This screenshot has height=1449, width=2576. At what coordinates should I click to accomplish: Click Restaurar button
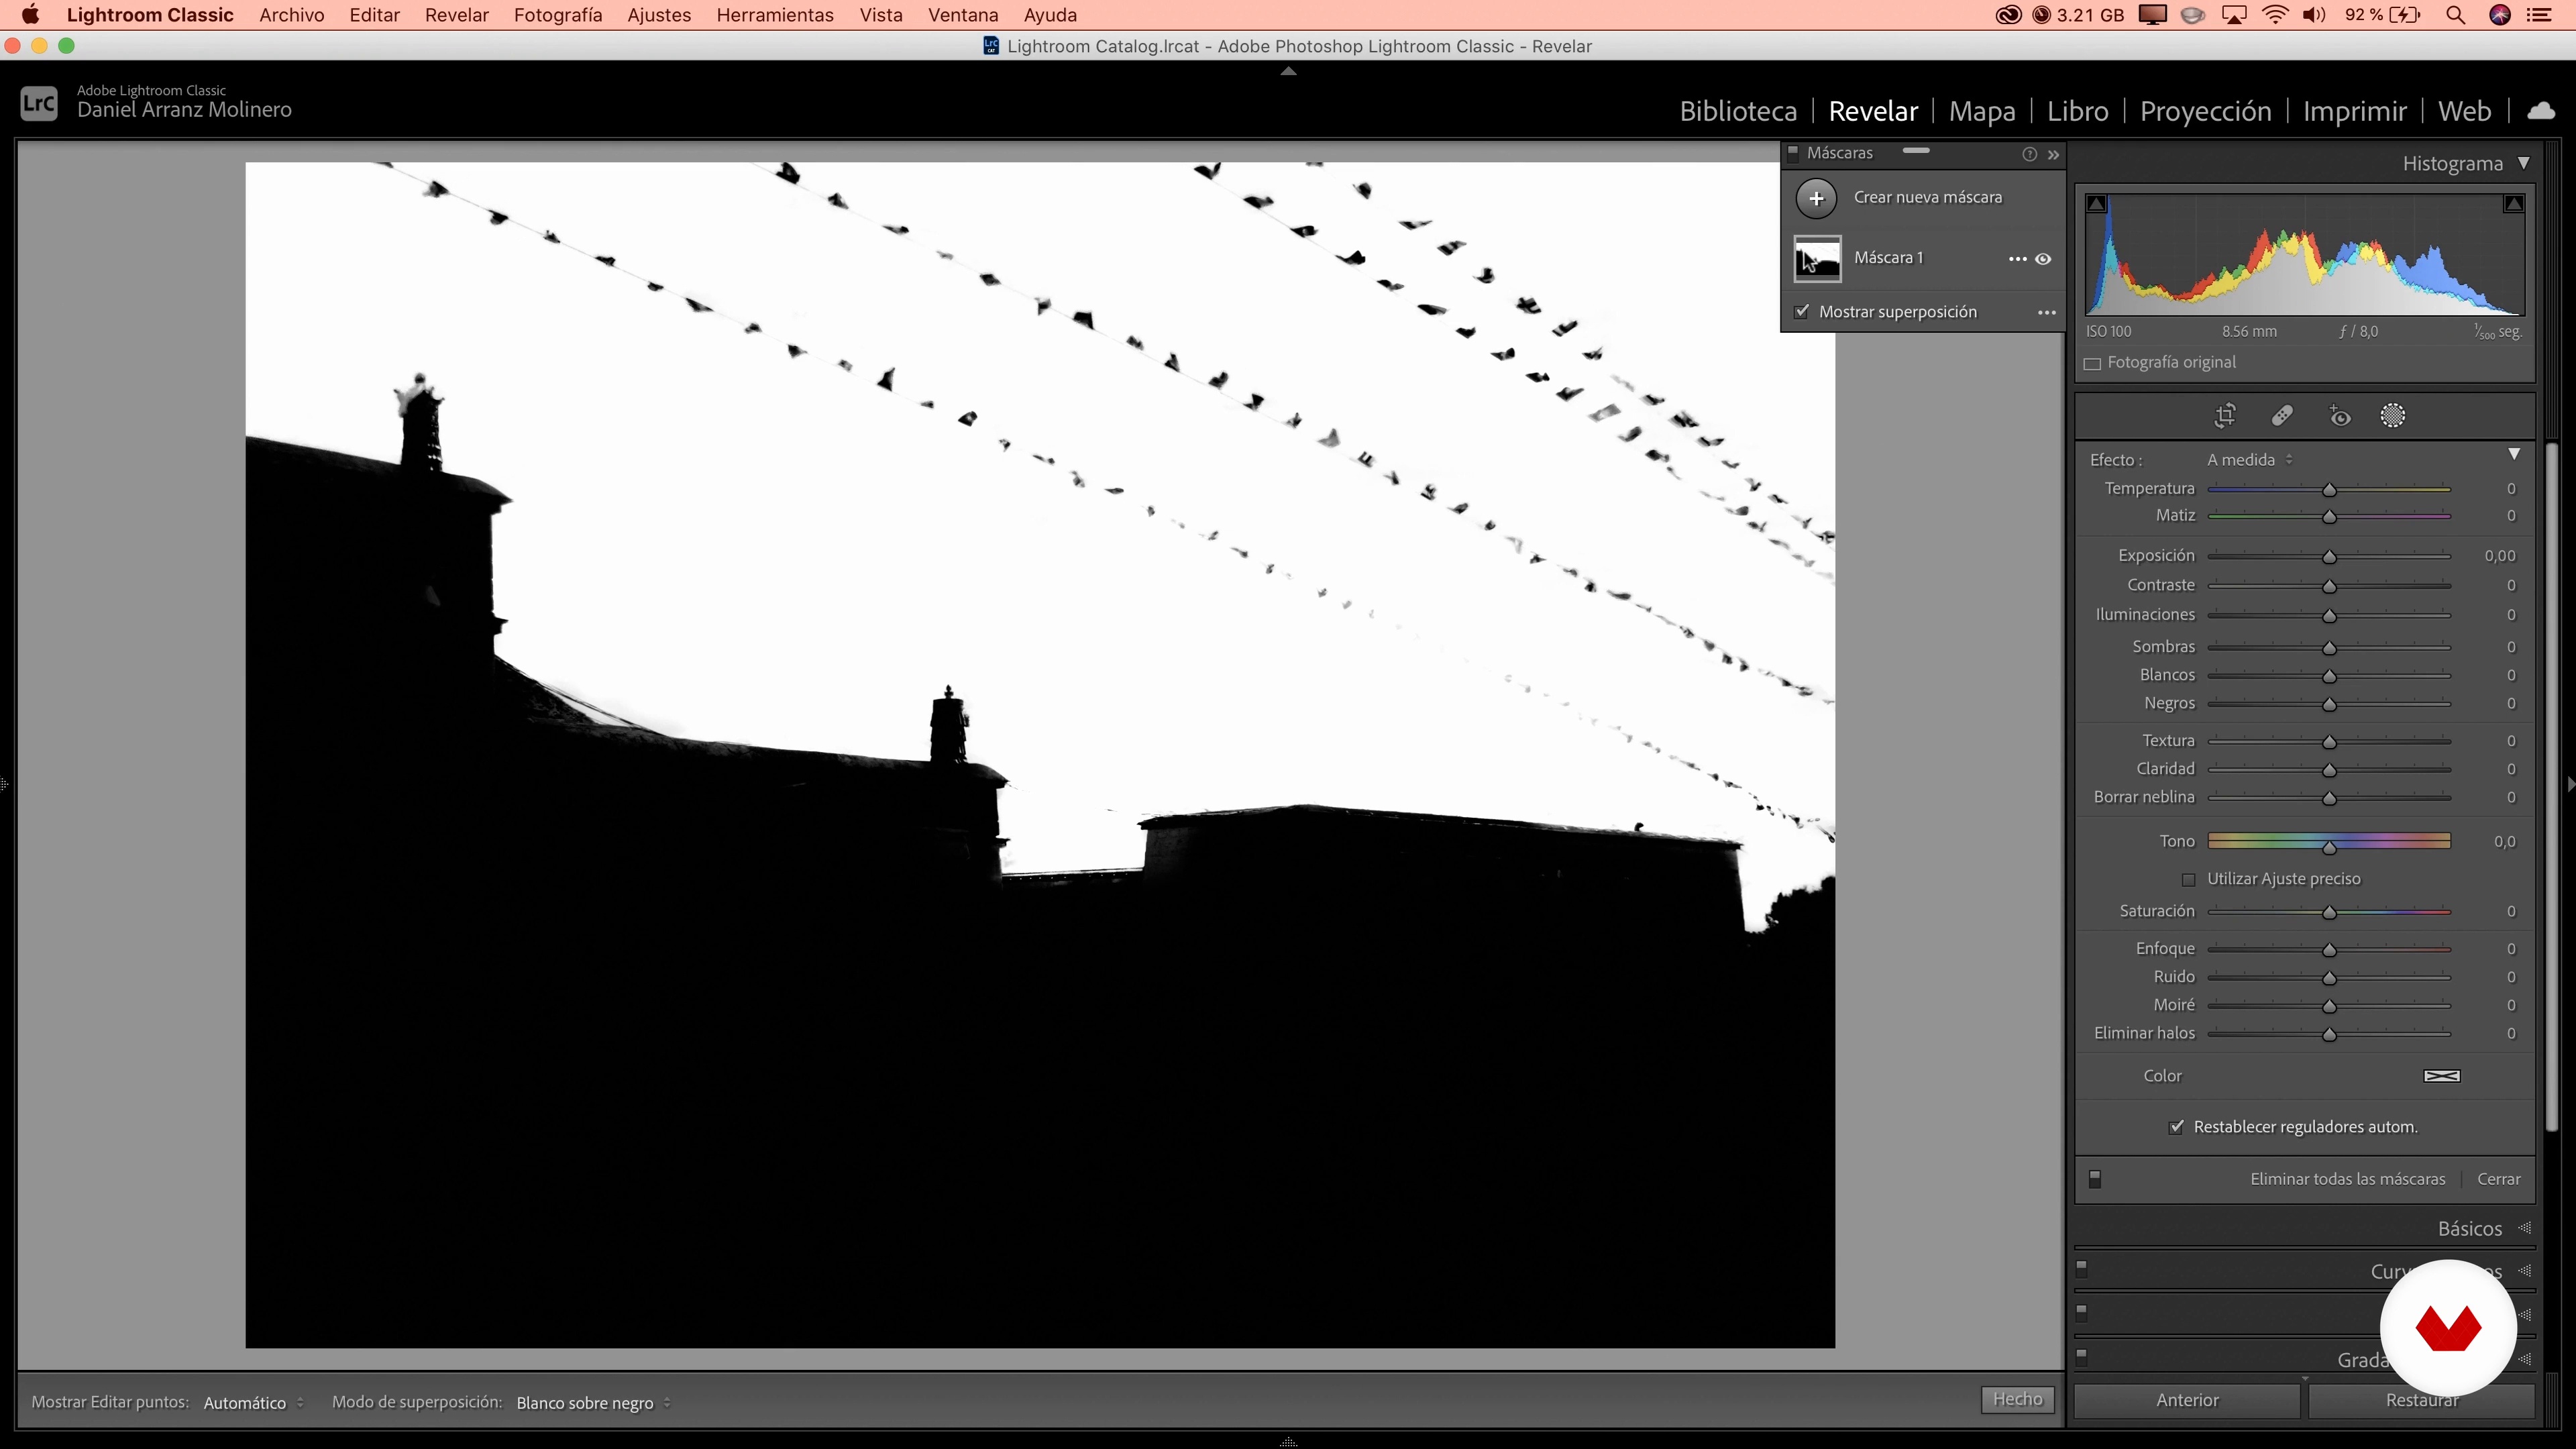pyautogui.click(x=2421, y=1401)
